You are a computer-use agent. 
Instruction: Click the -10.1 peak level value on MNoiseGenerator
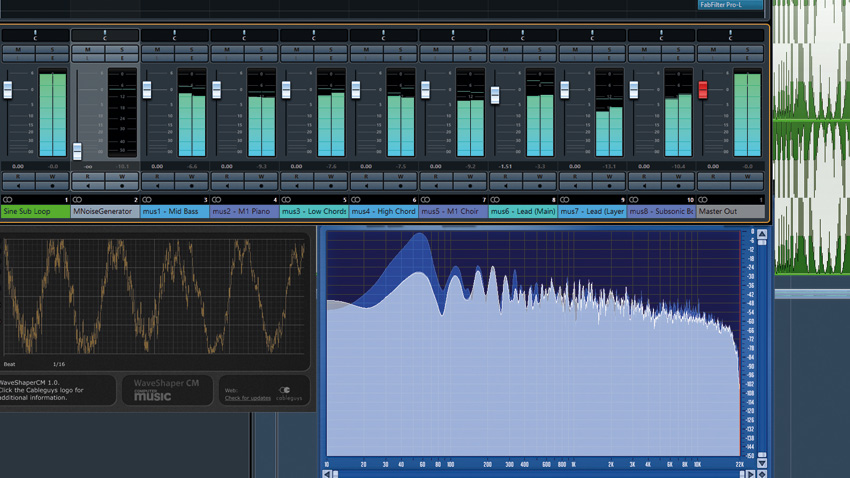(122, 166)
